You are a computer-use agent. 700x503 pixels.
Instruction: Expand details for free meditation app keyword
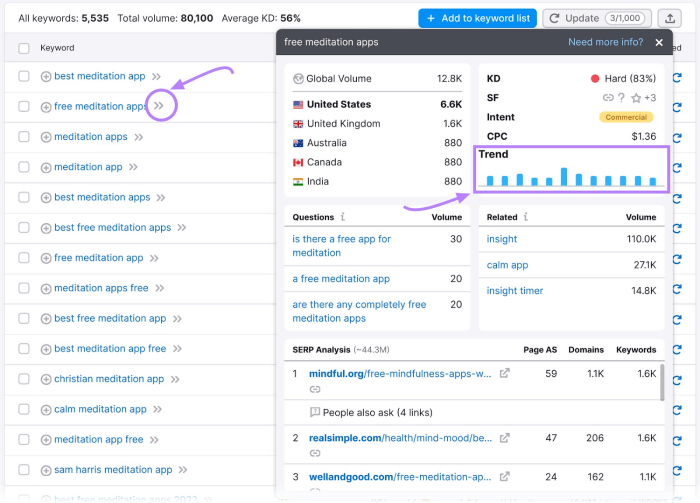coord(154,258)
